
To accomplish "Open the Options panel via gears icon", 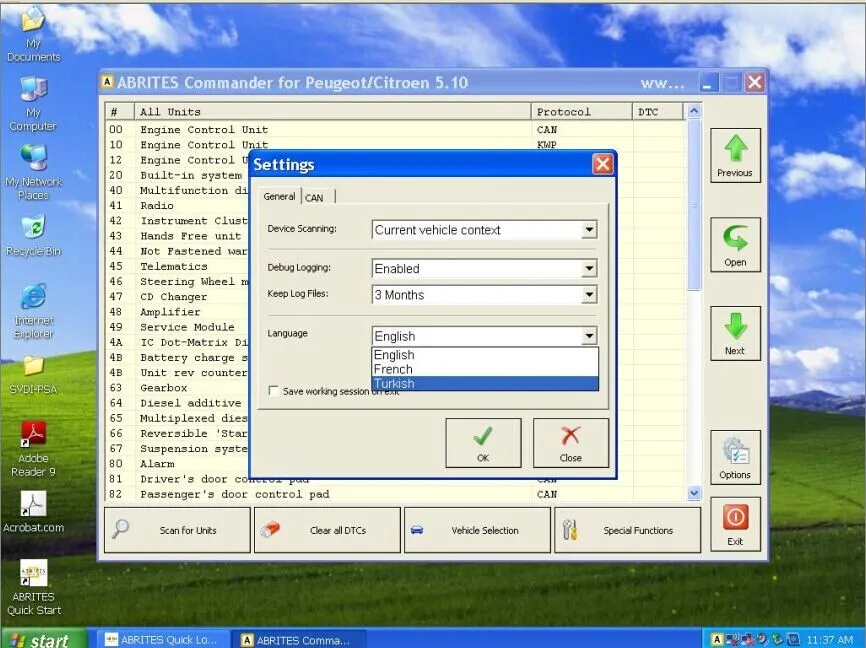I will coord(735,457).
